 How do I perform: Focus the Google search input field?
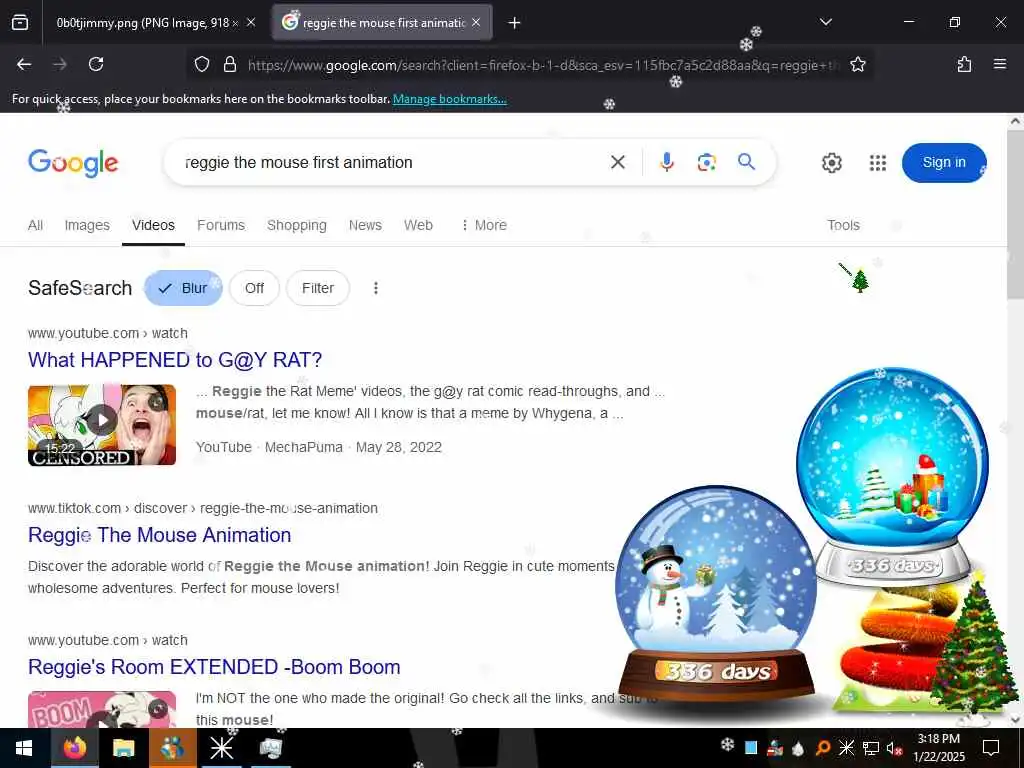coord(392,162)
